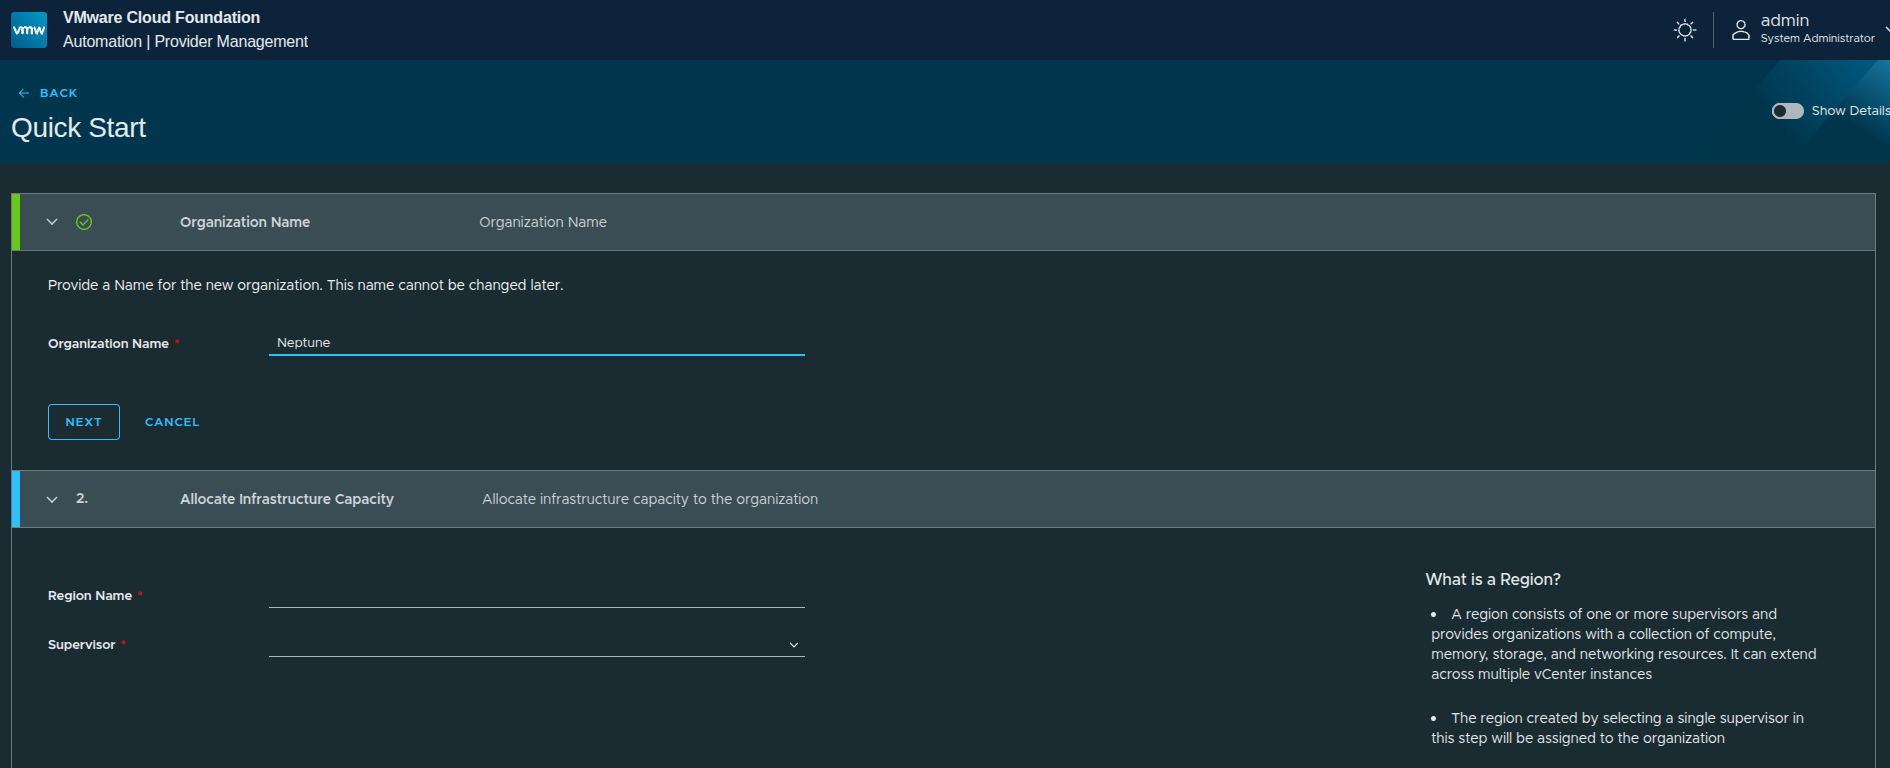Screen dimensions: 1890x768
Task: Click the Region Name field label
Action: (90, 596)
